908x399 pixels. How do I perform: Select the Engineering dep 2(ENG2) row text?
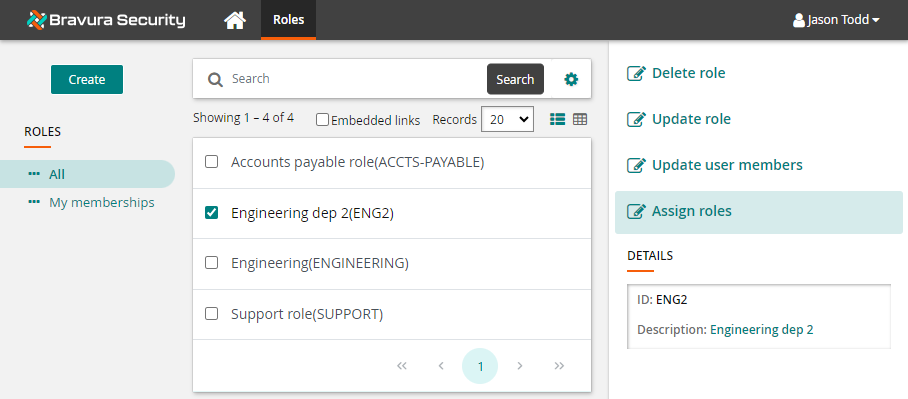(x=312, y=213)
